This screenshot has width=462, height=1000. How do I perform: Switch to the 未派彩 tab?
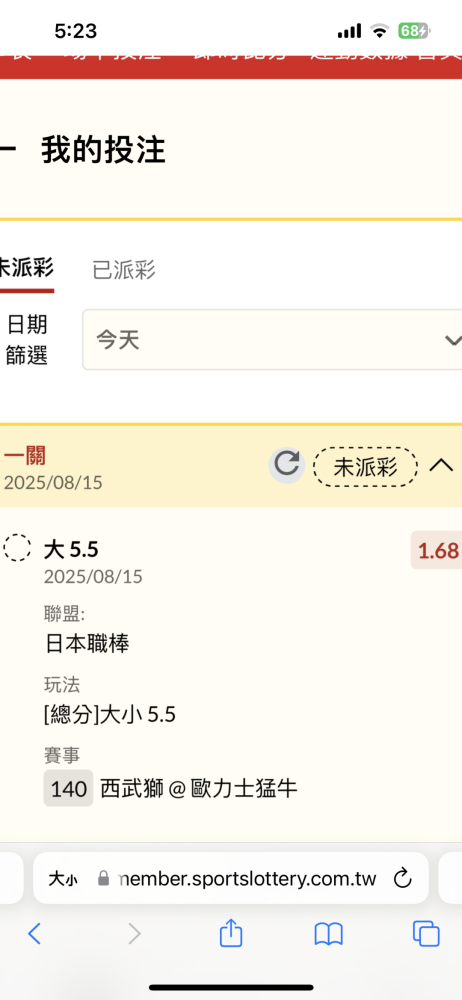tap(27, 268)
